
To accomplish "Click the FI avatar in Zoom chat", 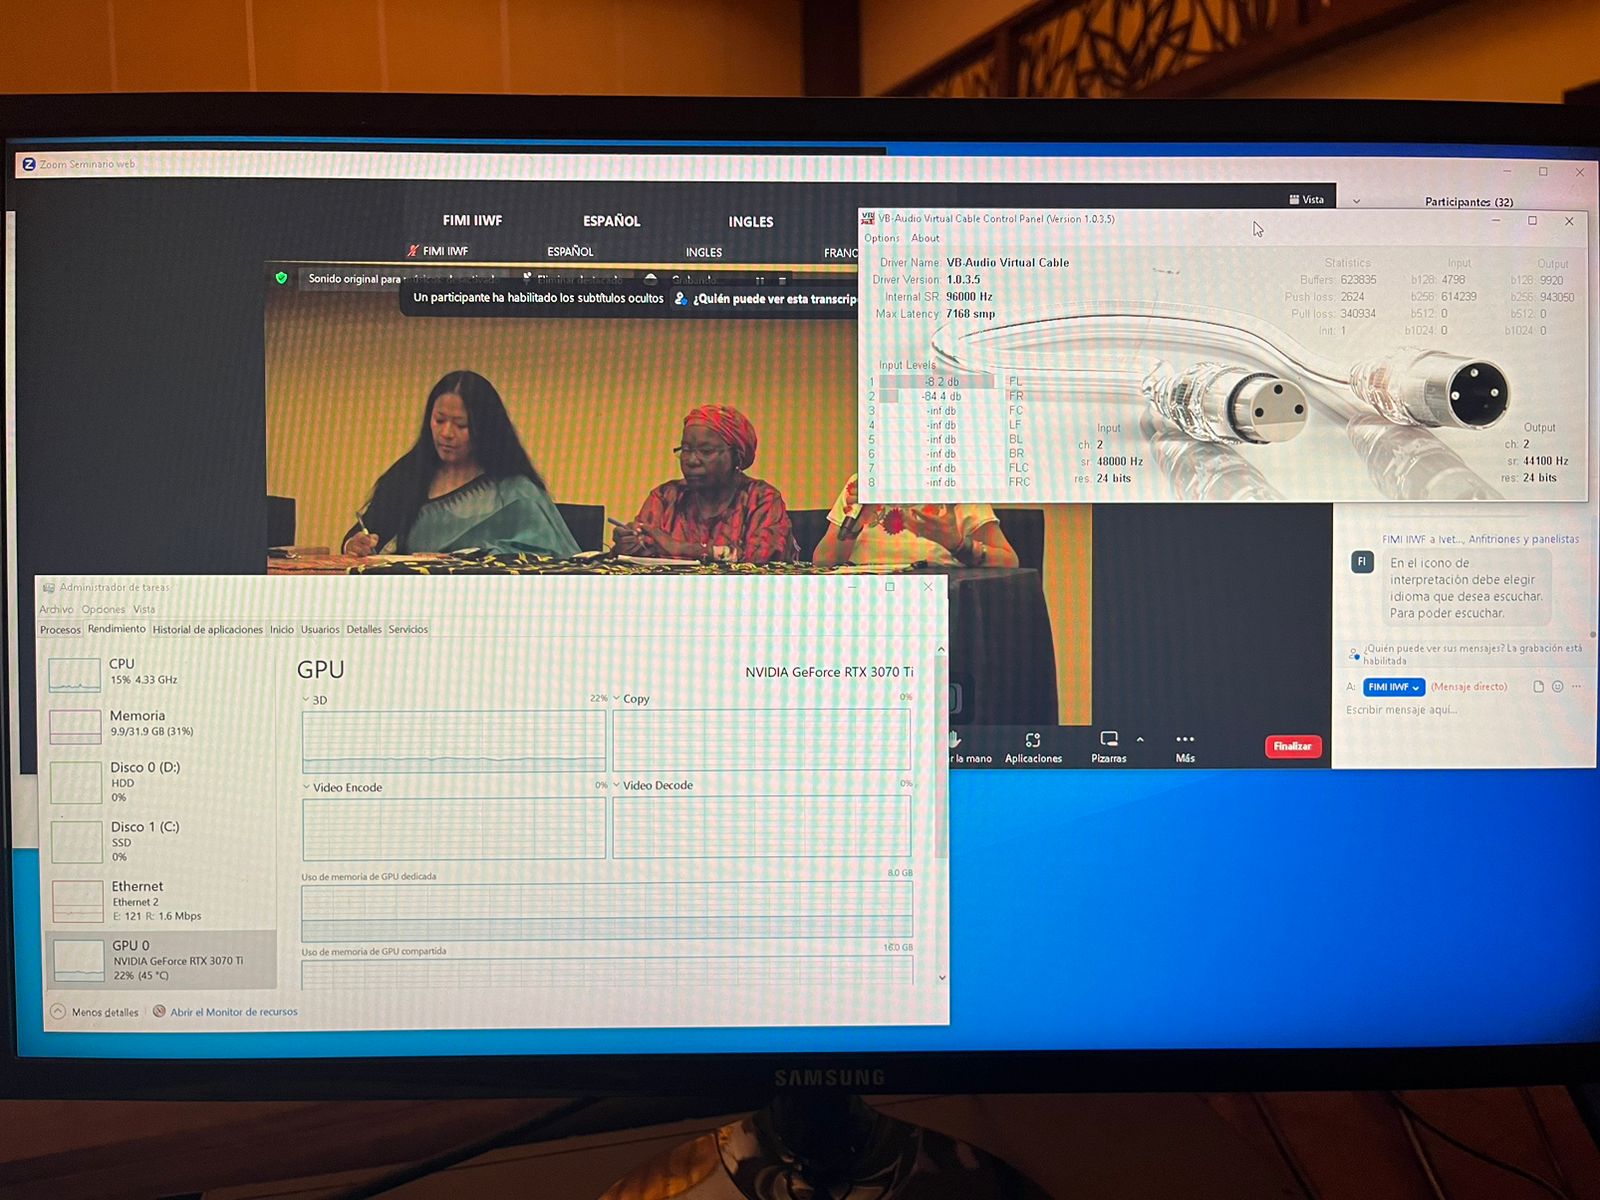I will (x=1362, y=562).
